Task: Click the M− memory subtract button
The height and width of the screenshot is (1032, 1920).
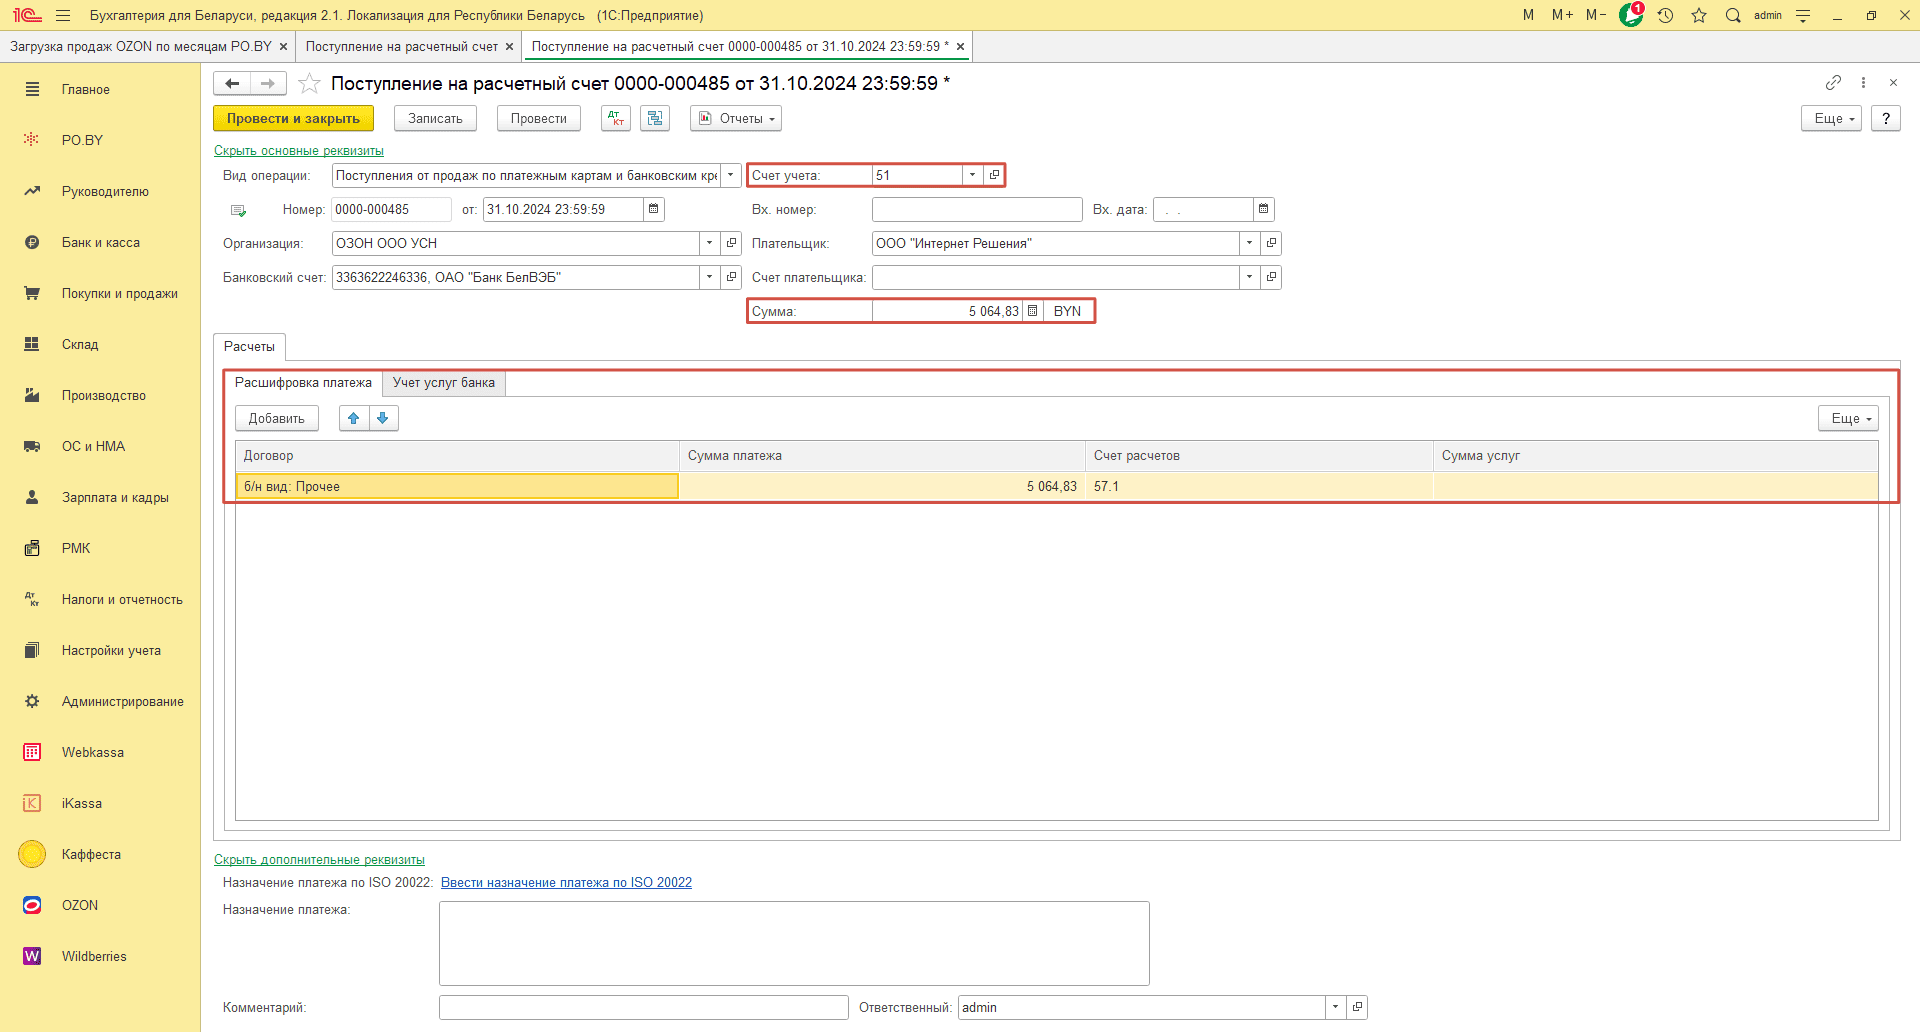Action: tap(1596, 15)
